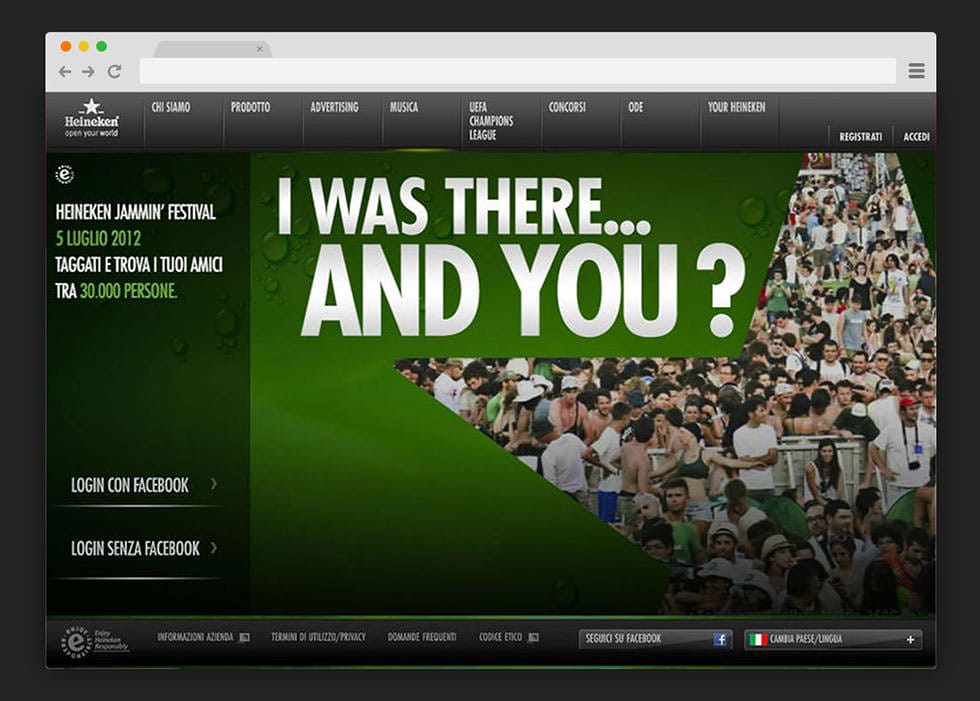
Task: Click the 'Heineken Jammin' Festival' title text
Action: click(x=136, y=212)
